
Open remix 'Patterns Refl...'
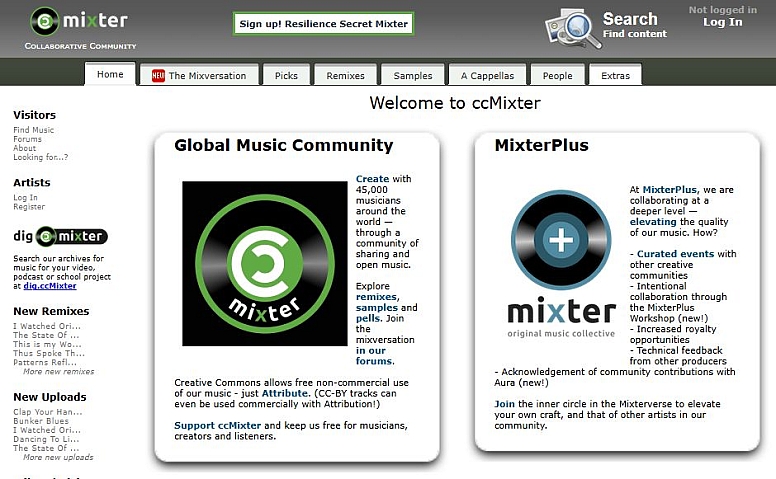[45, 362]
